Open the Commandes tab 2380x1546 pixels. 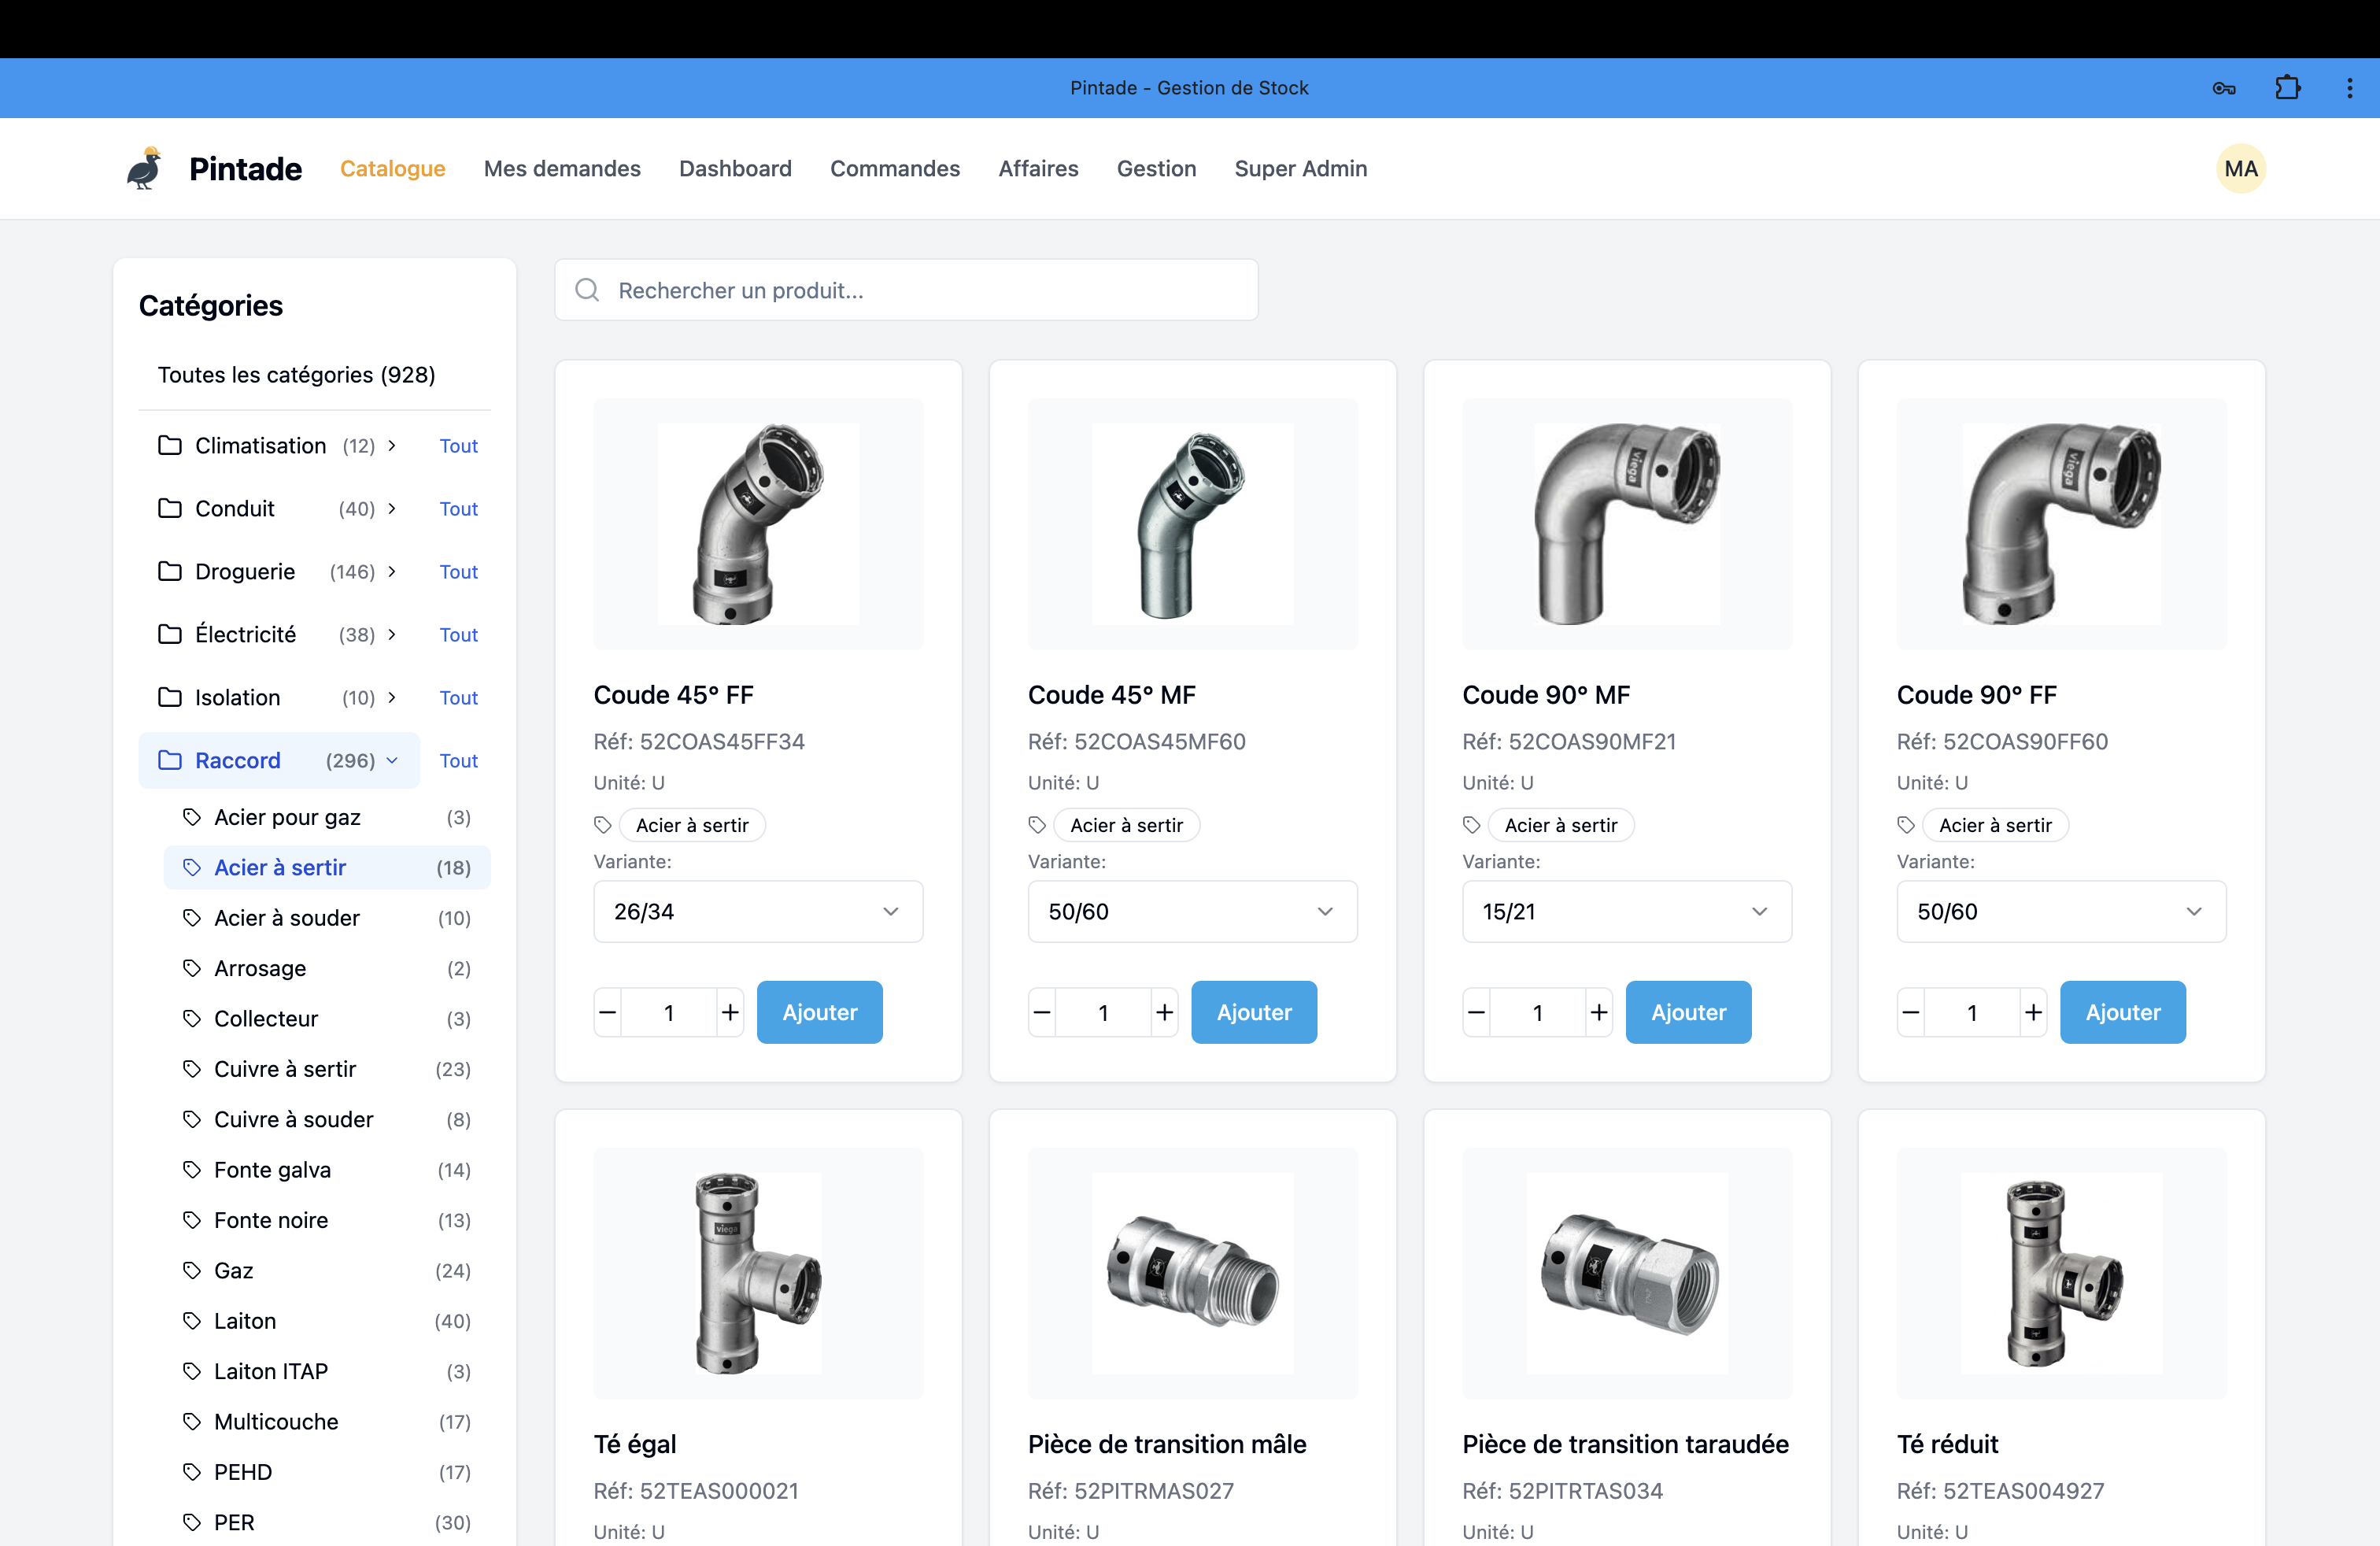coord(894,168)
